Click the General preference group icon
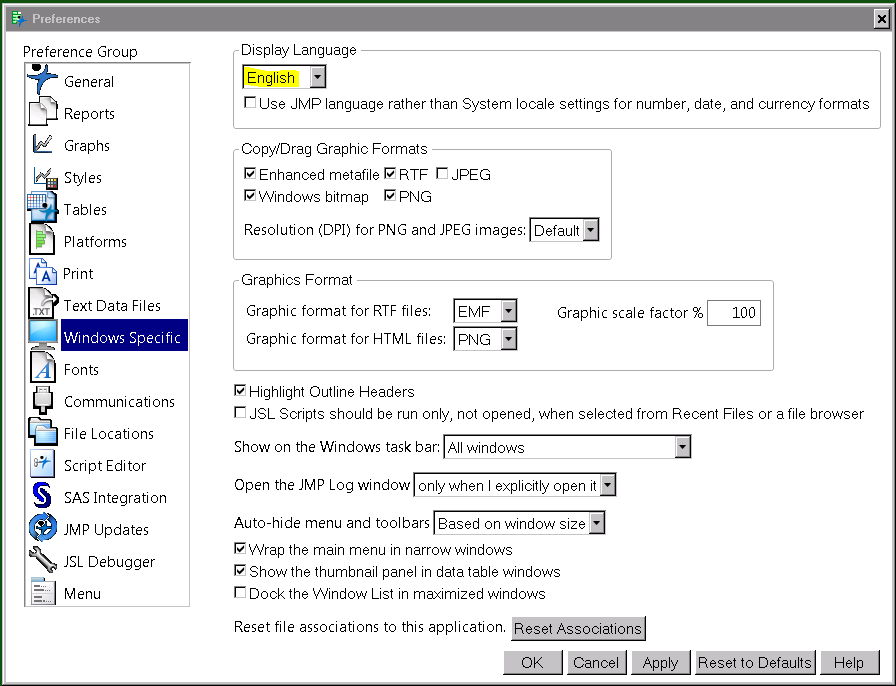 click(42, 79)
